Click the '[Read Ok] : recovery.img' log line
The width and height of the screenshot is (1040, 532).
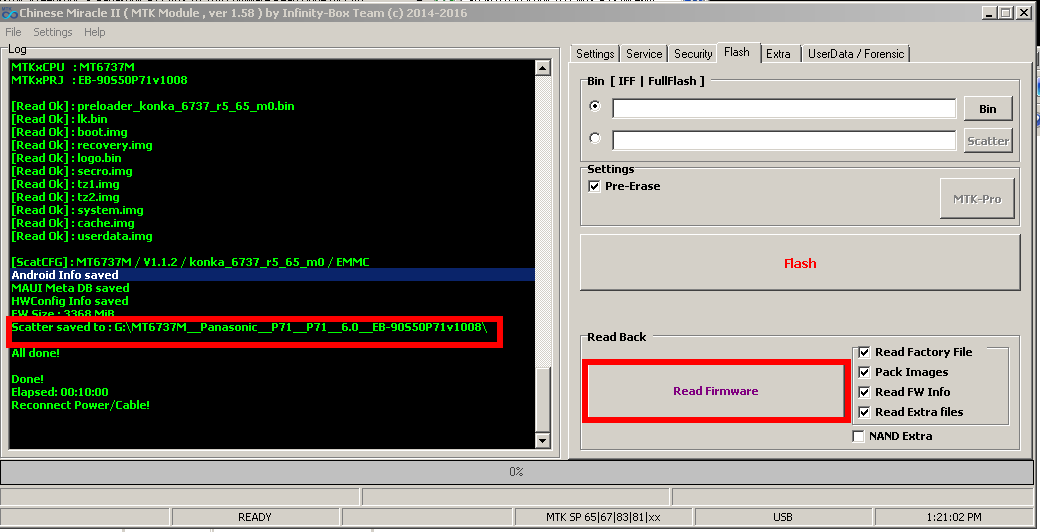[82, 145]
